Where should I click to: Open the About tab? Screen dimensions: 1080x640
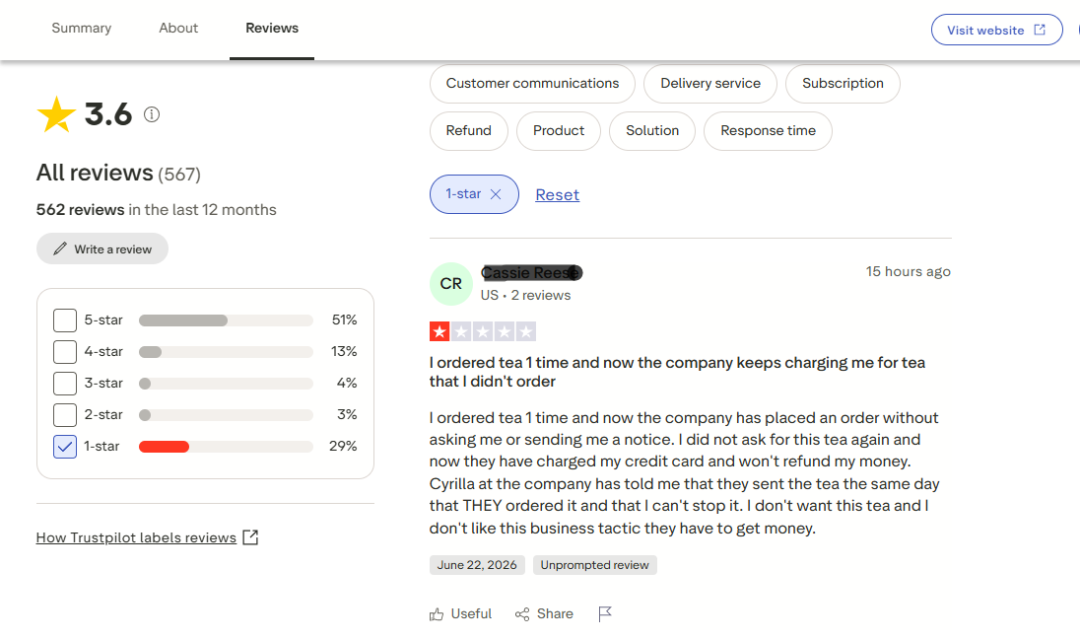coord(178,28)
